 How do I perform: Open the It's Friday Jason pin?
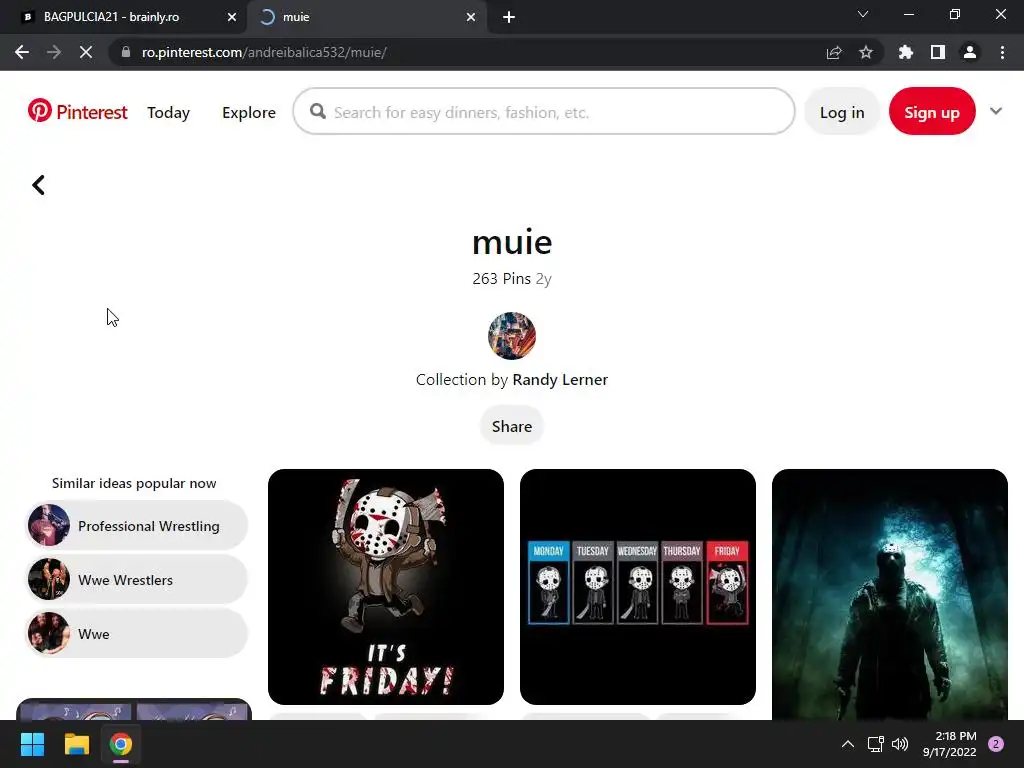coord(386,586)
